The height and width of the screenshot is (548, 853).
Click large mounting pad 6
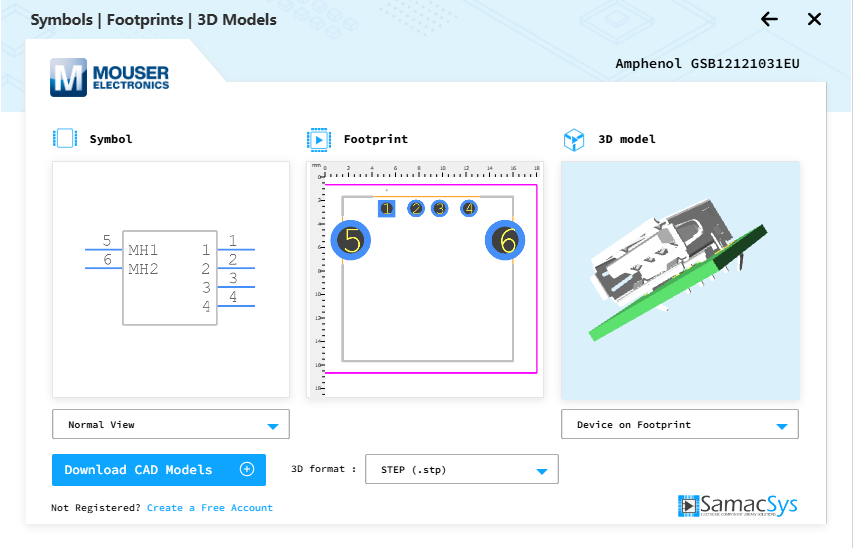pos(505,240)
